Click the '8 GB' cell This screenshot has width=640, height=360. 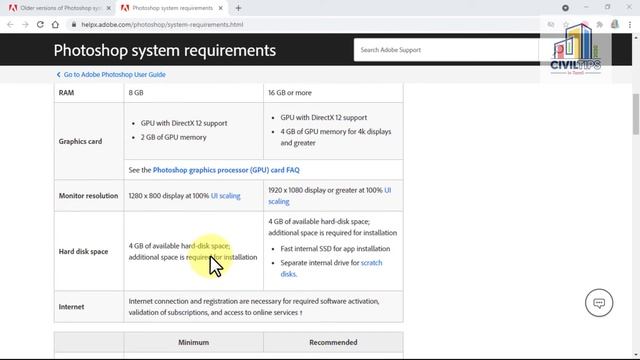tap(194, 93)
